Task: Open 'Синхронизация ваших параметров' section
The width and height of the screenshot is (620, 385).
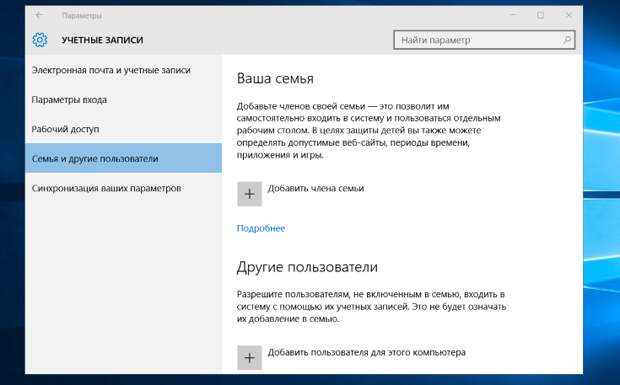Action: point(123,188)
